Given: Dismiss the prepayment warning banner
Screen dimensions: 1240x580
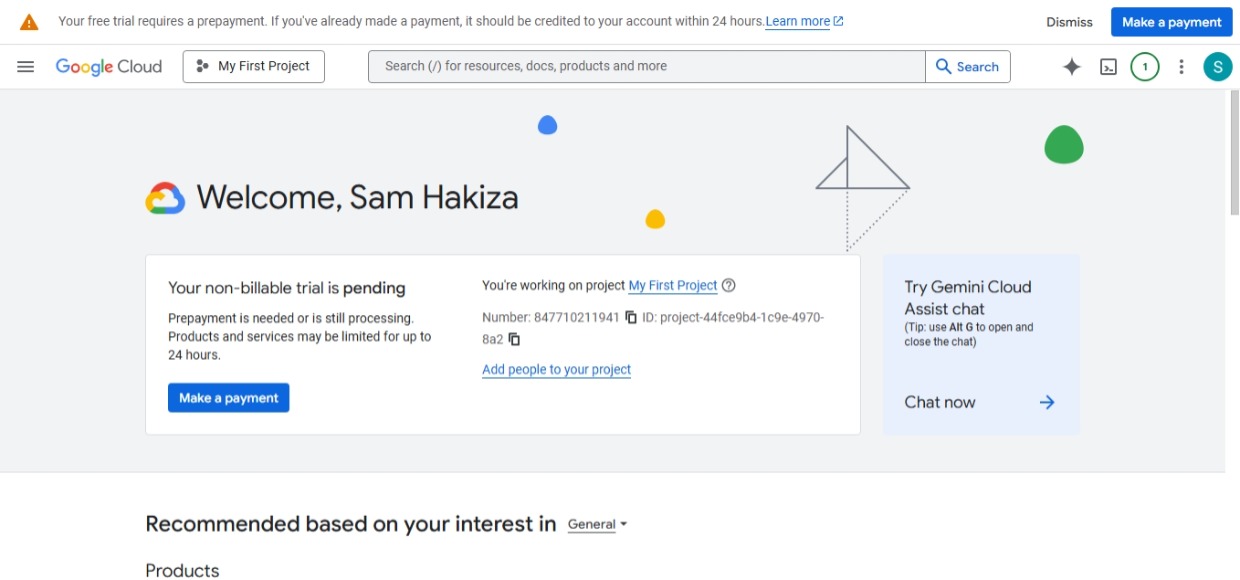Looking at the screenshot, I should pos(1069,22).
